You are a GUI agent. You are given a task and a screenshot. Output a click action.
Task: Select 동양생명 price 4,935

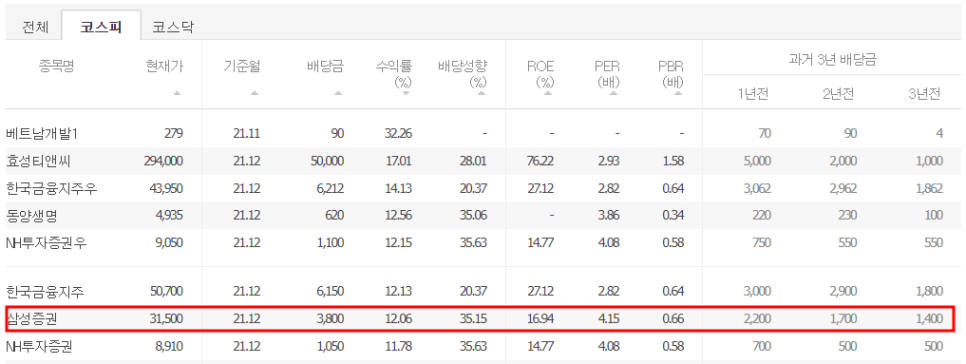point(169,216)
